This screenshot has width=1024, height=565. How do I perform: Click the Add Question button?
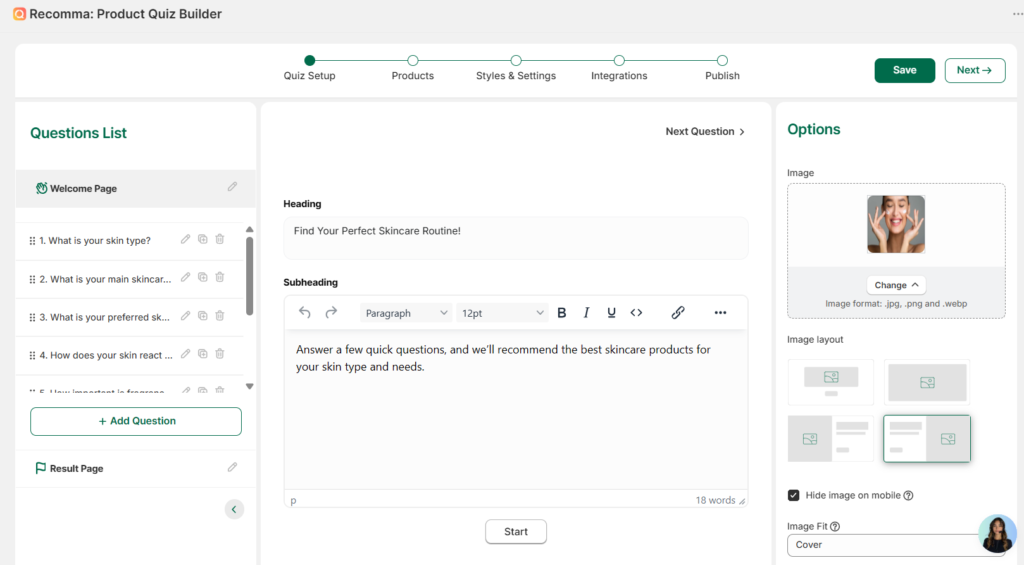pyautogui.click(x=136, y=421)
